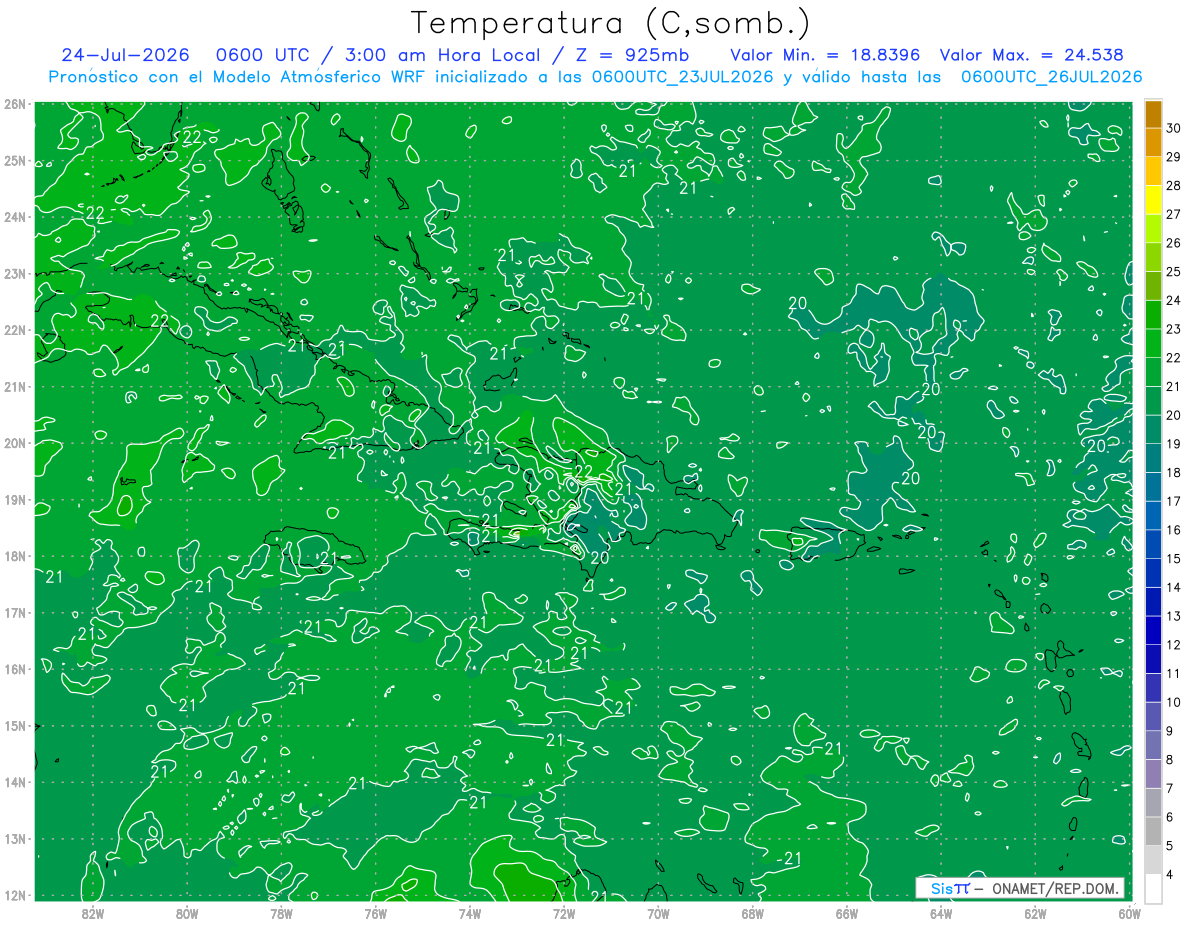Click the color scale value '10'

click(x=1174, y=702)
